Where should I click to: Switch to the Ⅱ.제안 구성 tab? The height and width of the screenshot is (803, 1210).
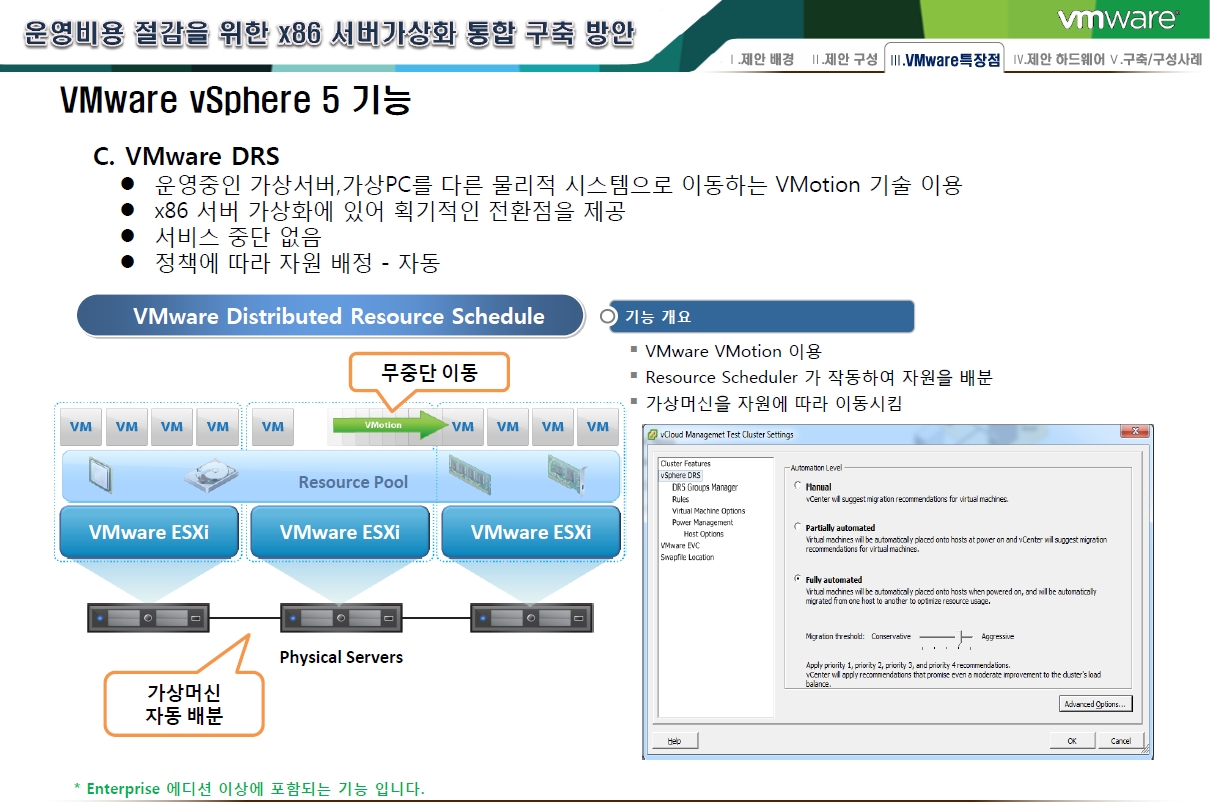pyautogui.click(x=845, y=60)
